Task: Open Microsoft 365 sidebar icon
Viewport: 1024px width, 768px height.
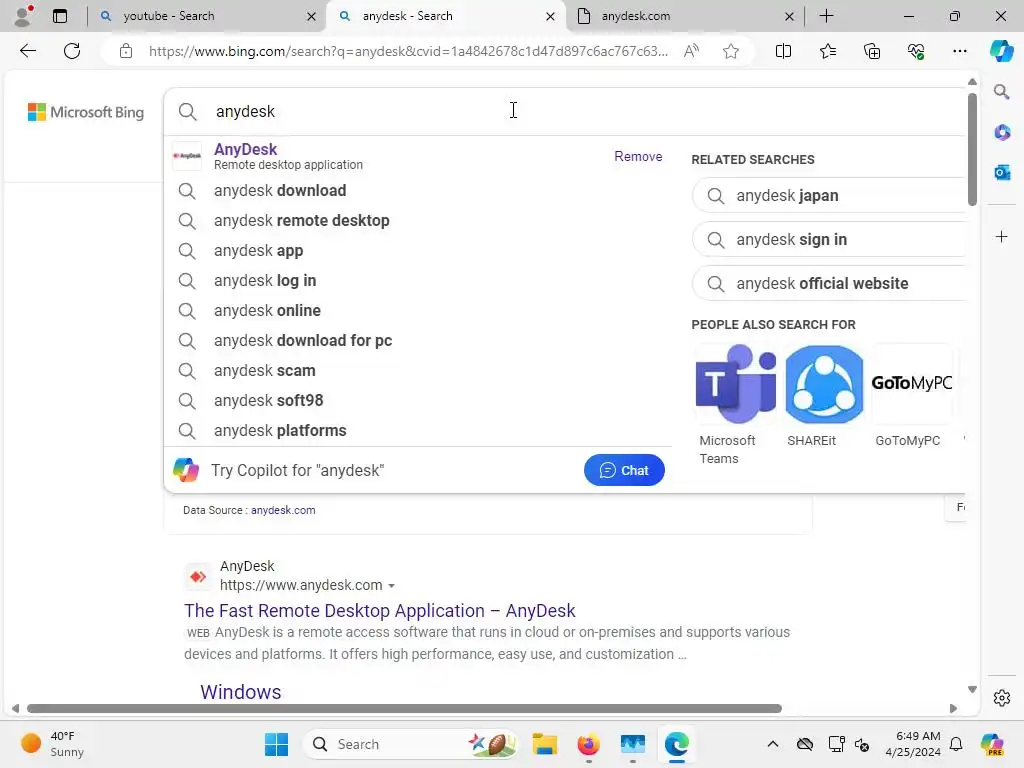Action: click(1002, 132)
